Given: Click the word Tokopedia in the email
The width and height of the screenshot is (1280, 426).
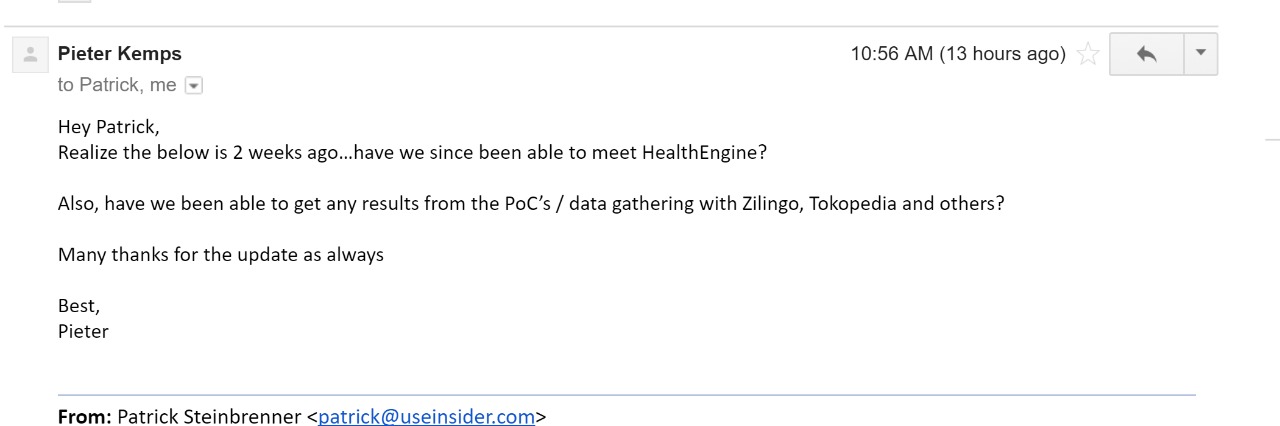Looking at the screenshot, I should click(852, 204).
